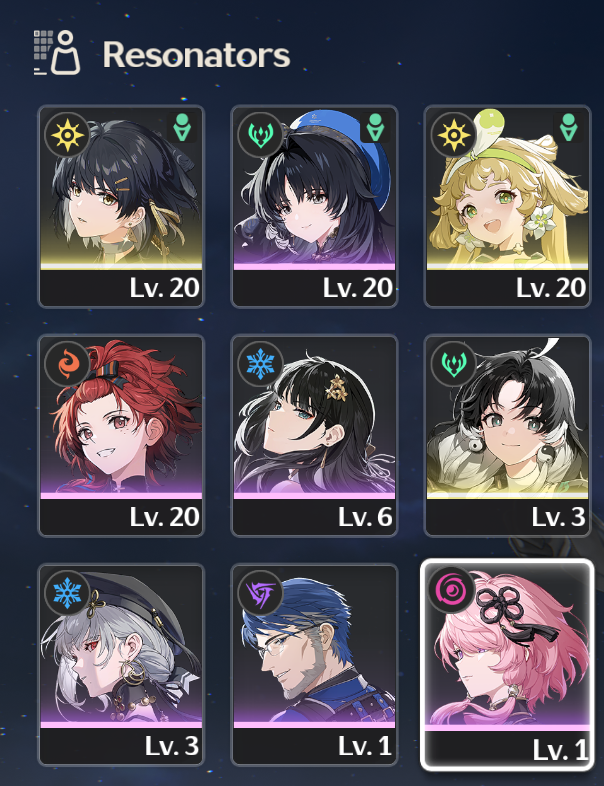
Task: Click team badge on first black-haired resonator
Action: (182, 127)
